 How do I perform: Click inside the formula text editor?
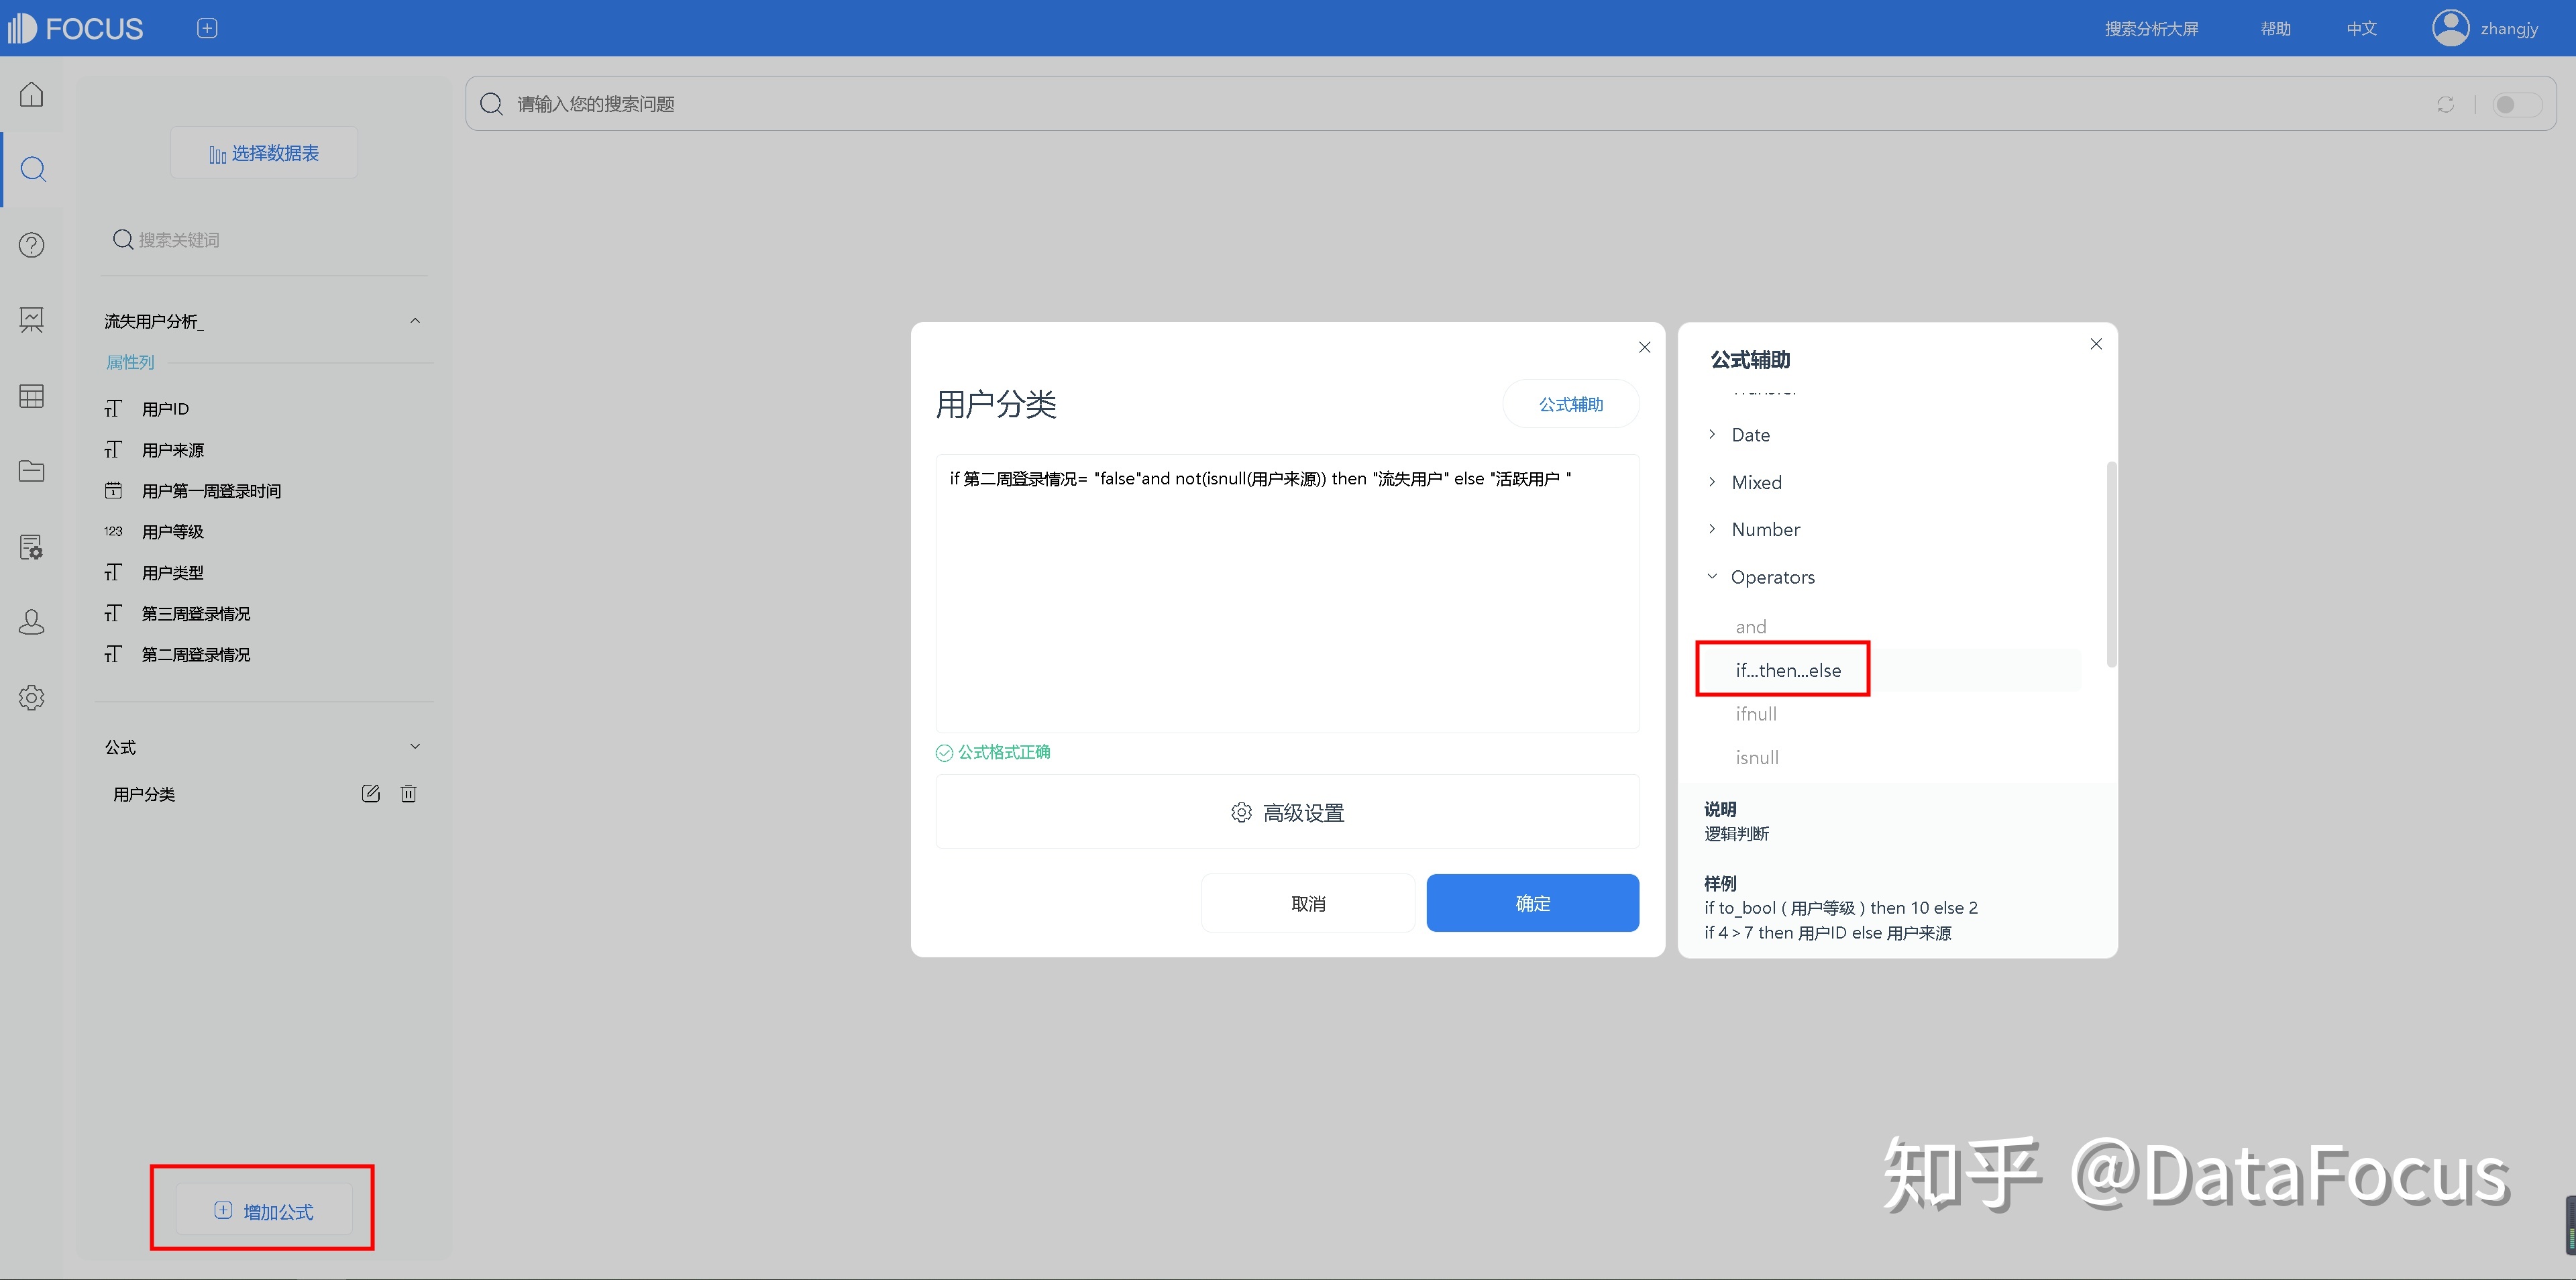pyautogui.click(x=1287, y=594)
